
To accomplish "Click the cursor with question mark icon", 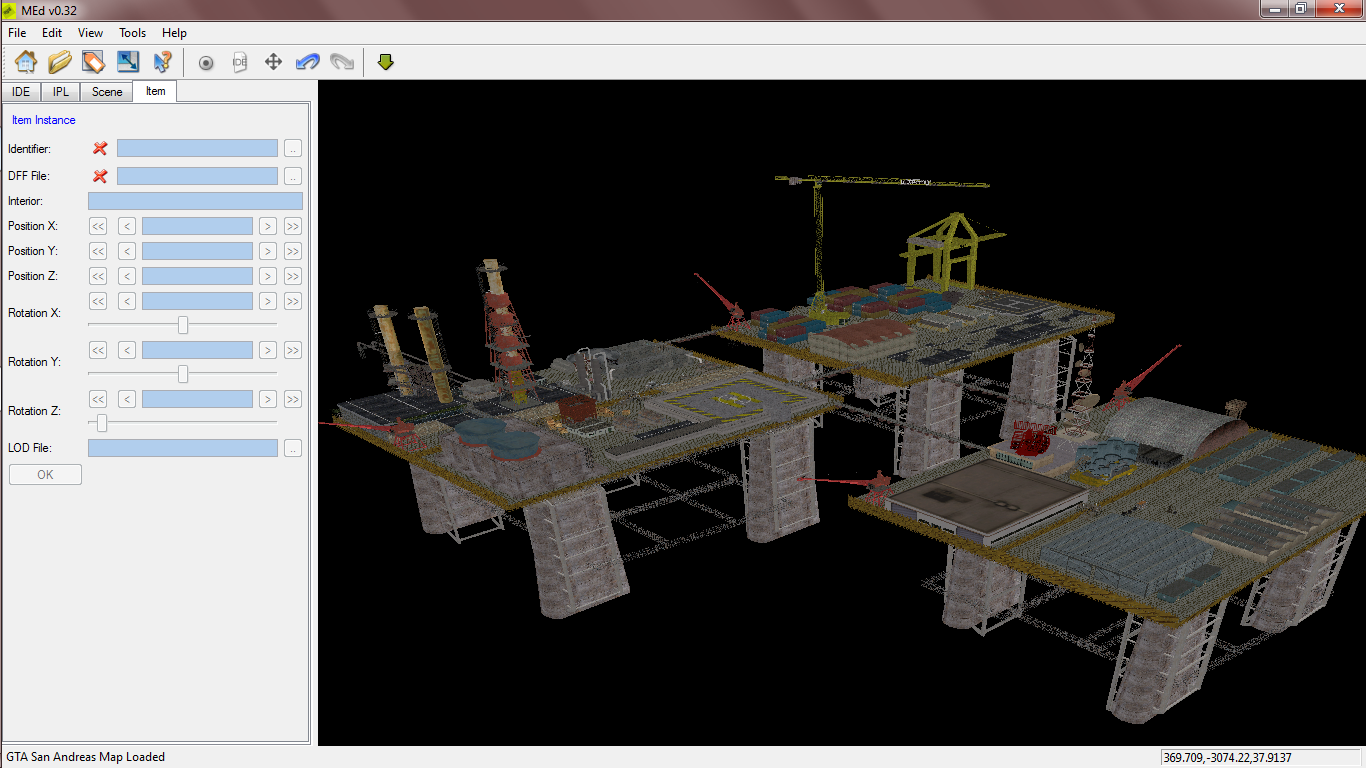I will click(162, 62).
